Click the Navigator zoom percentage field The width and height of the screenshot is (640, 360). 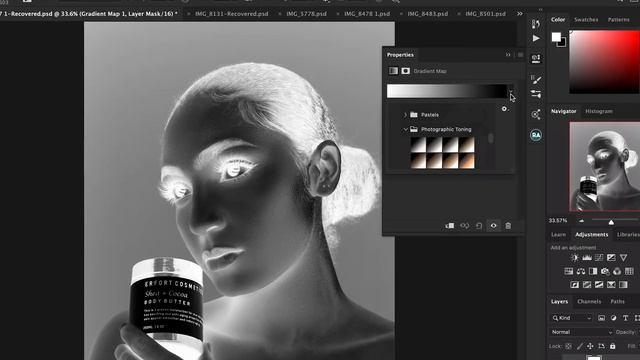tap(558, 220)
